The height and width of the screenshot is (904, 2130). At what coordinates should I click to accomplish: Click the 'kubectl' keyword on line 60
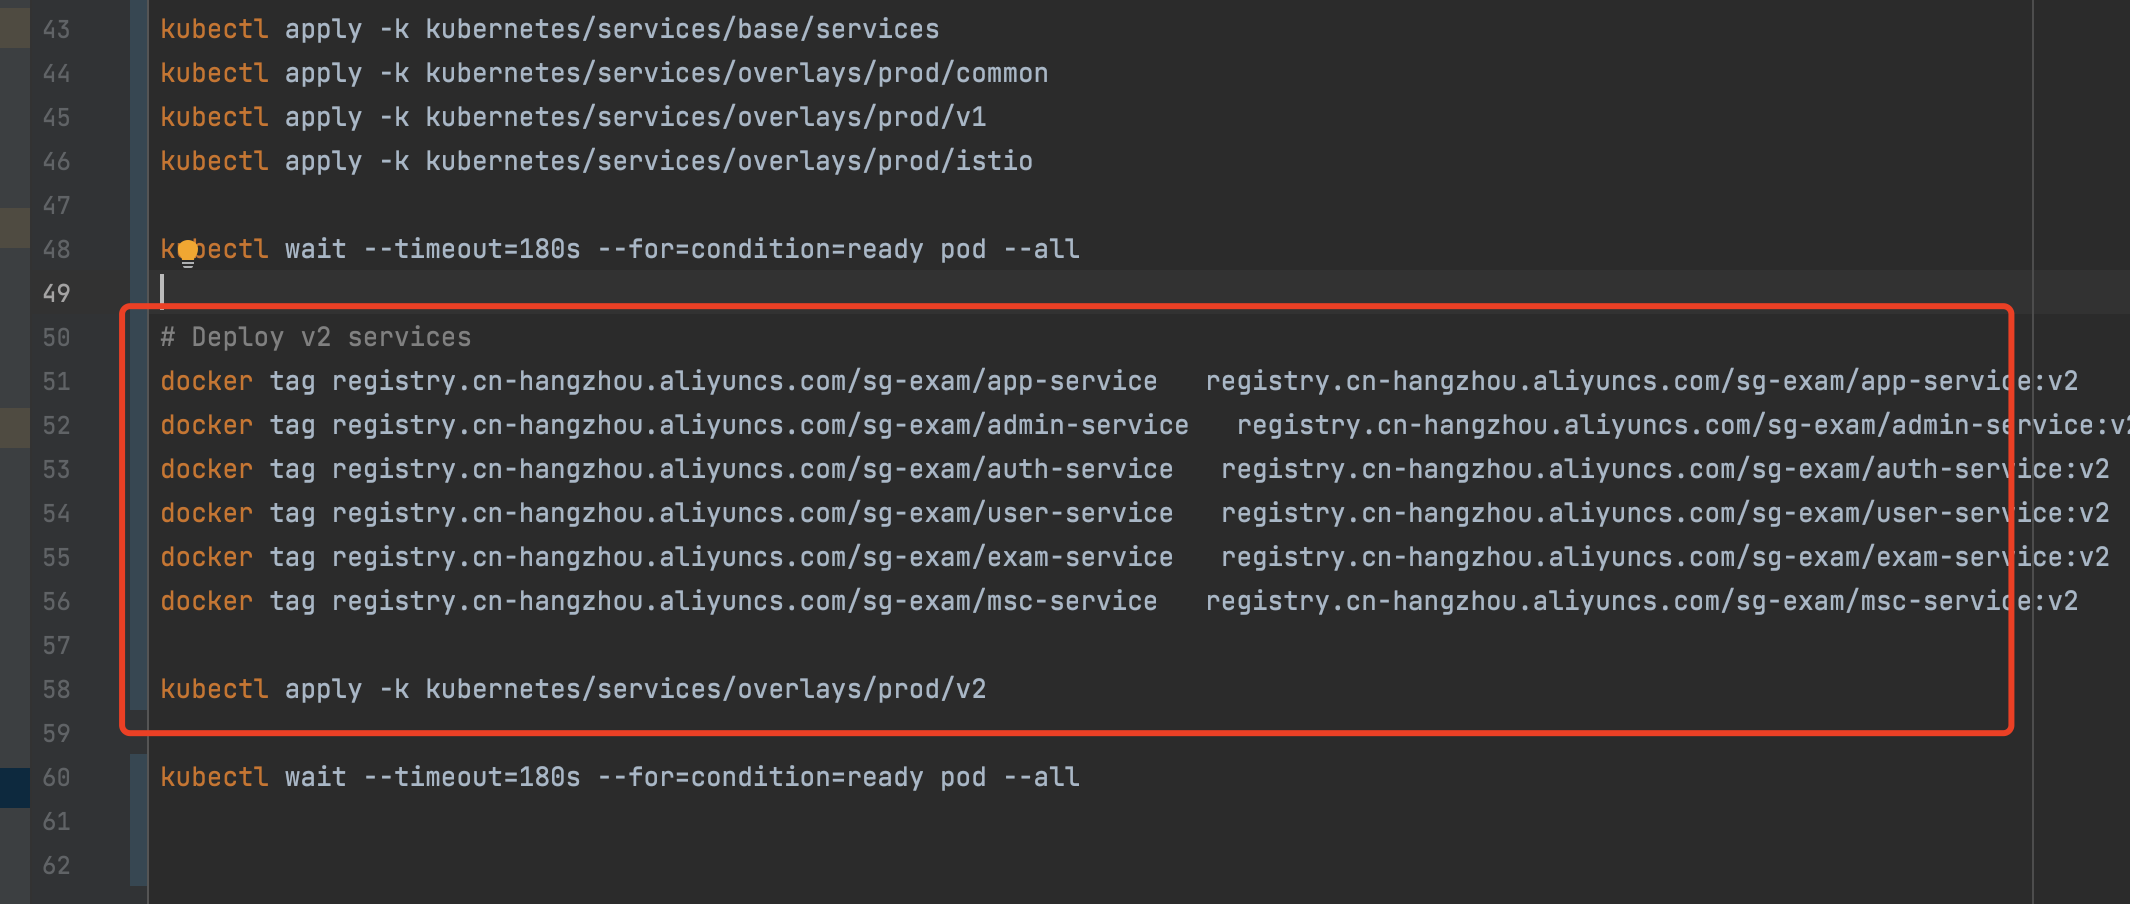click(x=214, y=777)
